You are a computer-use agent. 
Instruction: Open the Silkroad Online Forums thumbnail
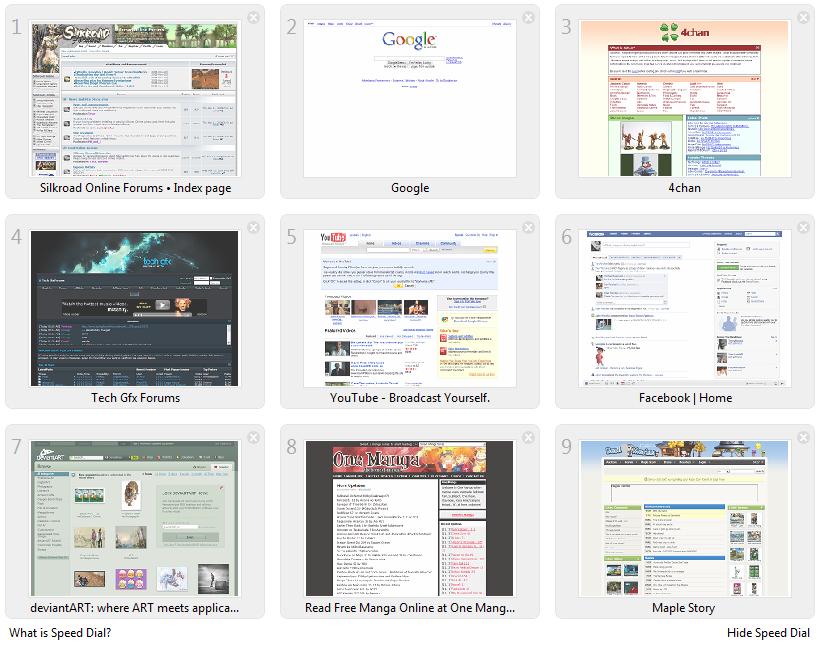click(x=135, y=100)
